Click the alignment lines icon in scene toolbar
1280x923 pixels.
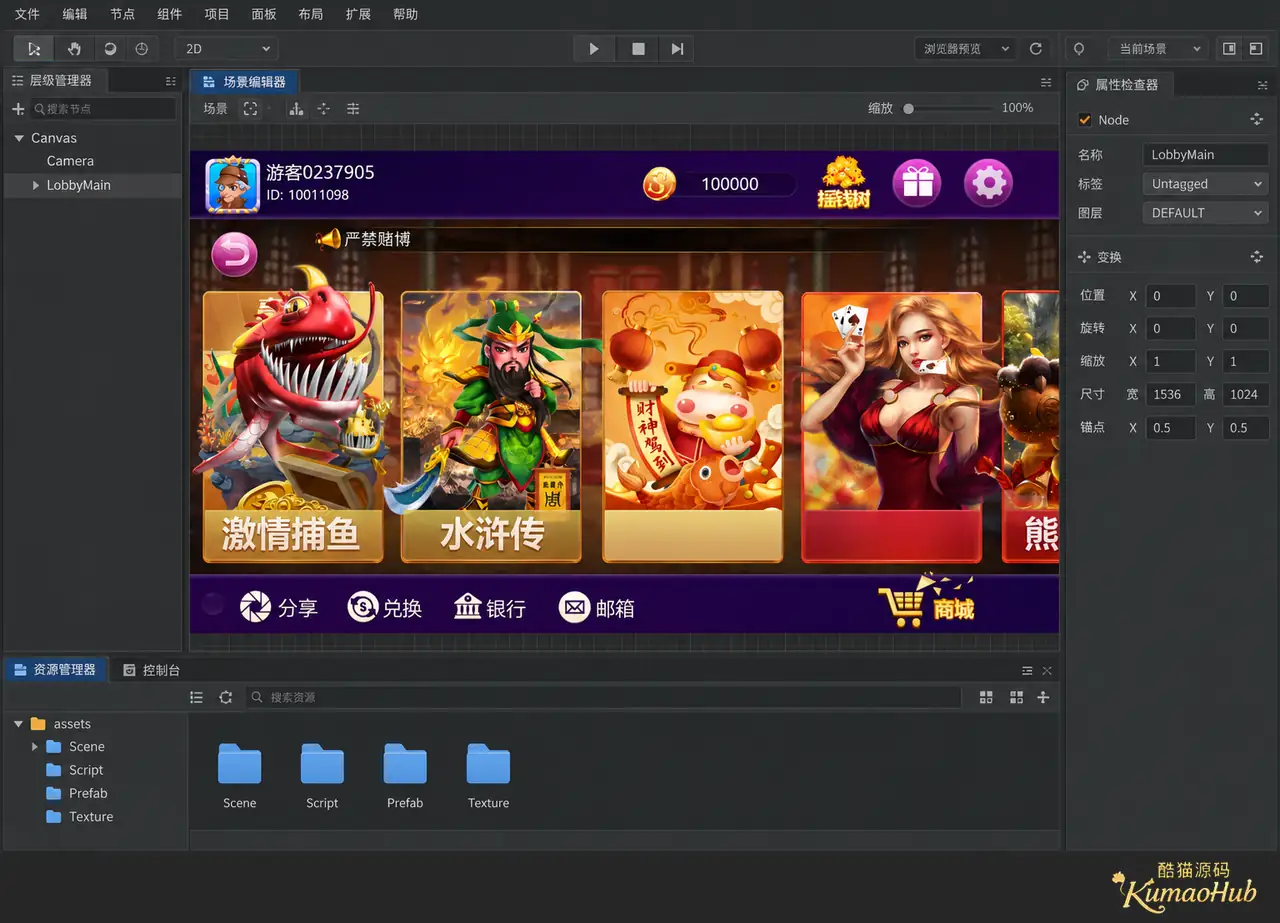[353, 108]
